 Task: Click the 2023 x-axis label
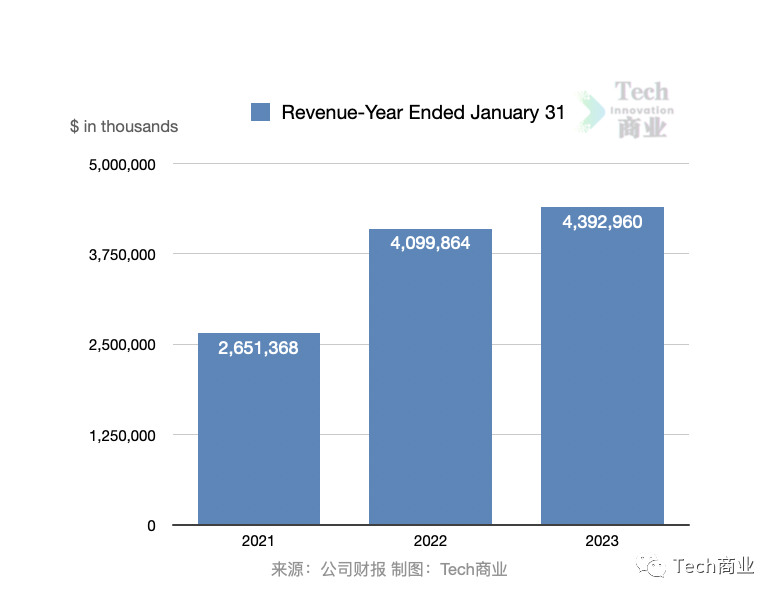(x=602, y=541)
